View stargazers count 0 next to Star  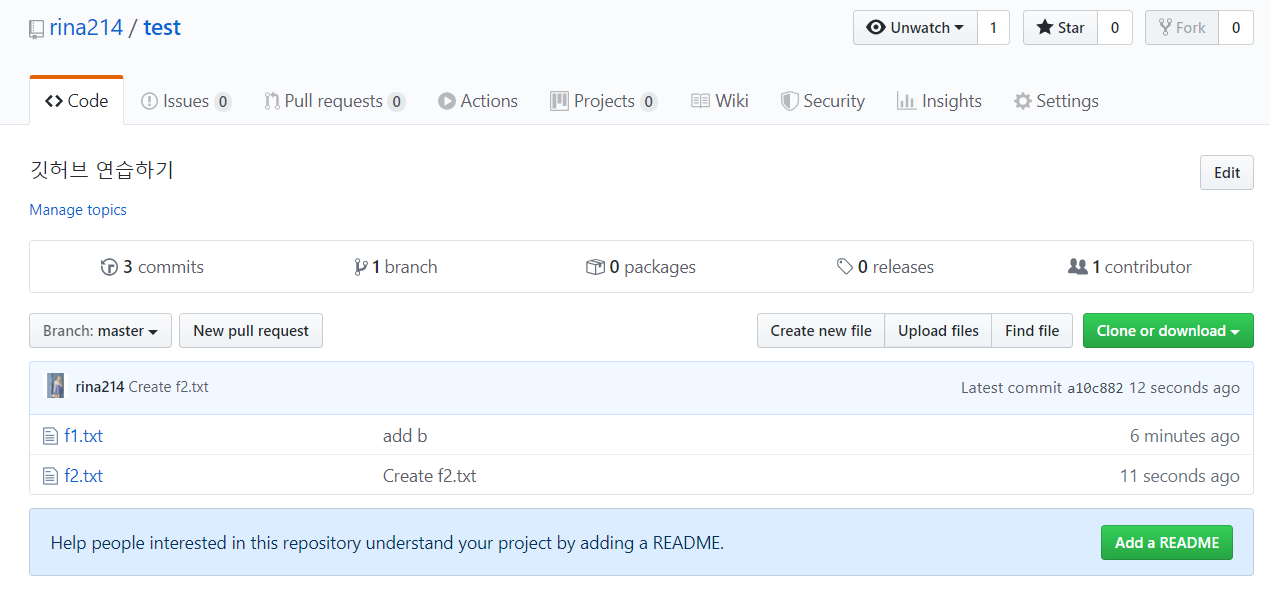coord(1115,28)
